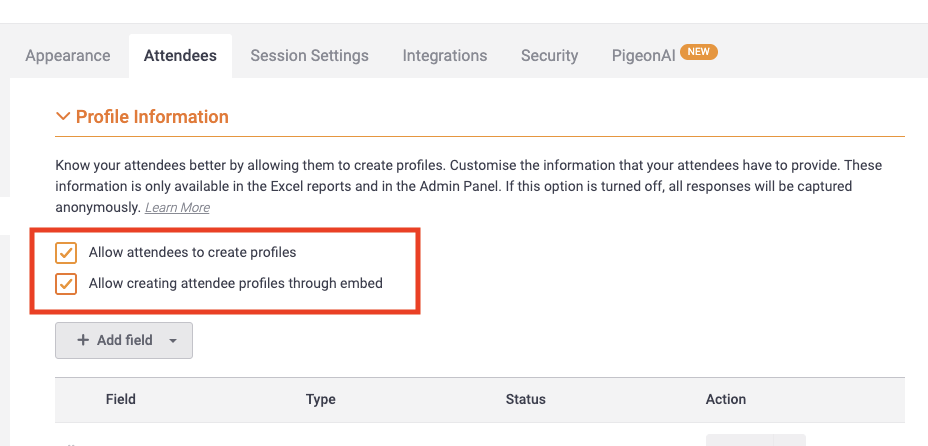
Task: Click the plus icon on Add field
Action: (x=83, y=340)
